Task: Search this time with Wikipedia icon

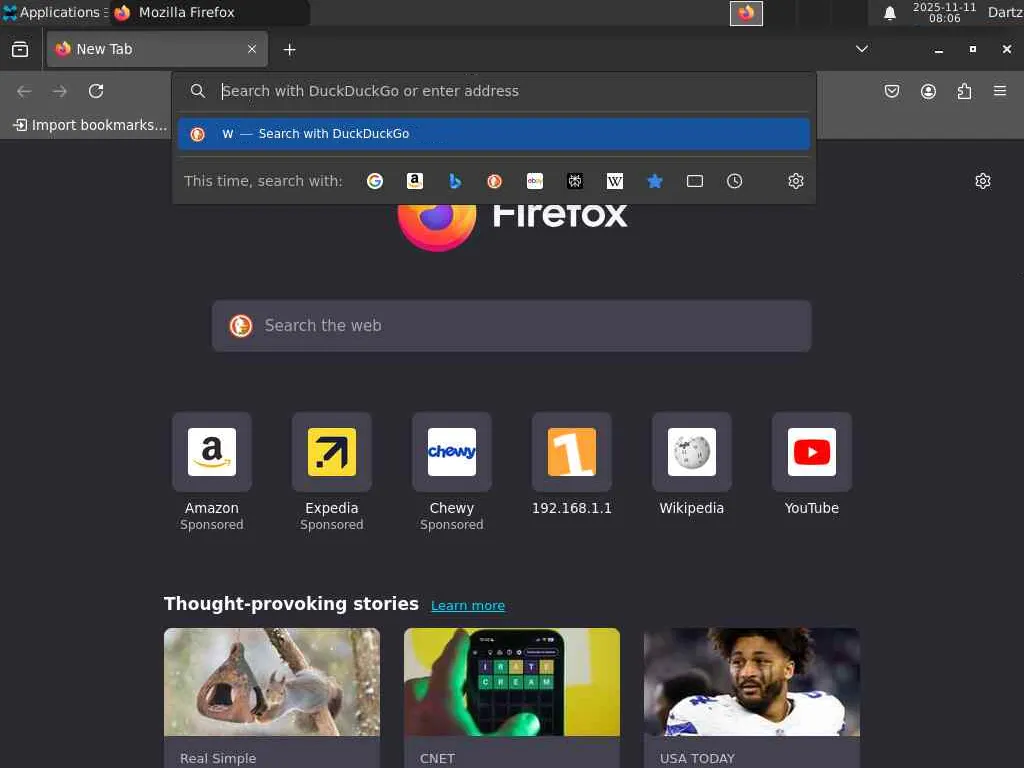Action: click(615, 181)
